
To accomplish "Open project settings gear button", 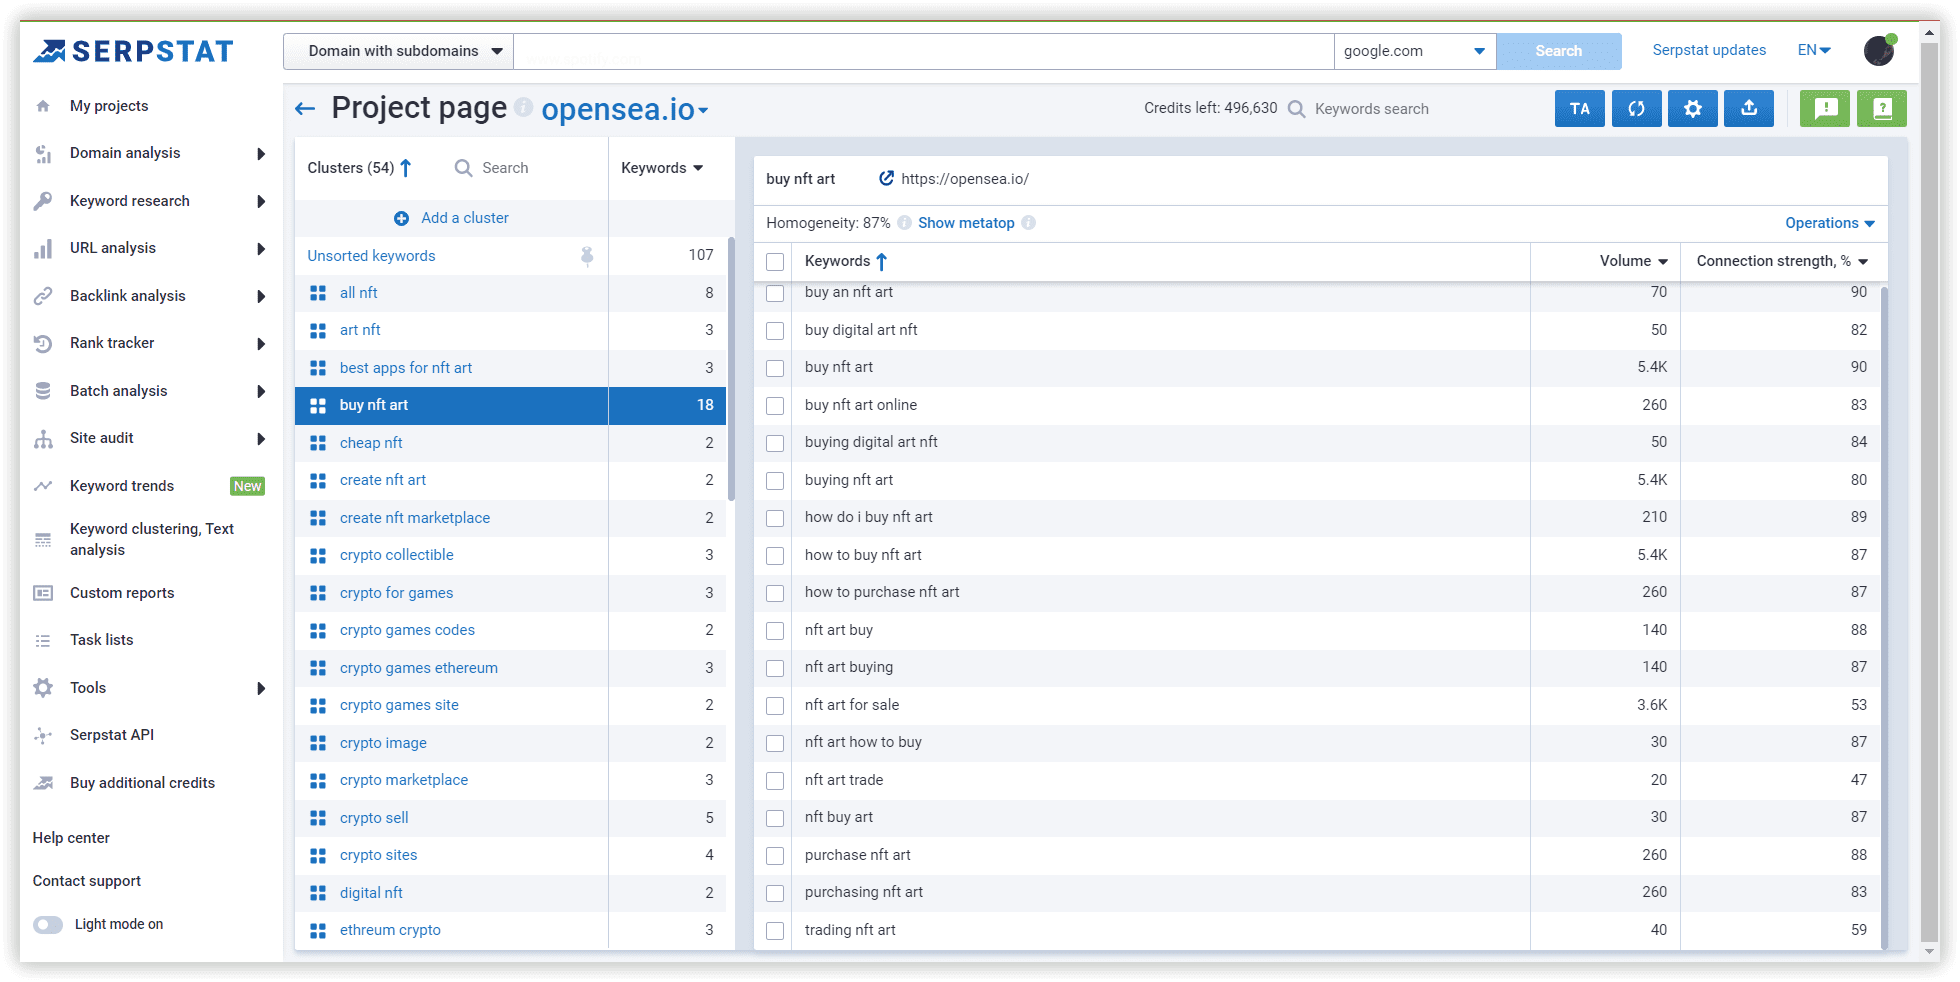I will (1692, 109).
